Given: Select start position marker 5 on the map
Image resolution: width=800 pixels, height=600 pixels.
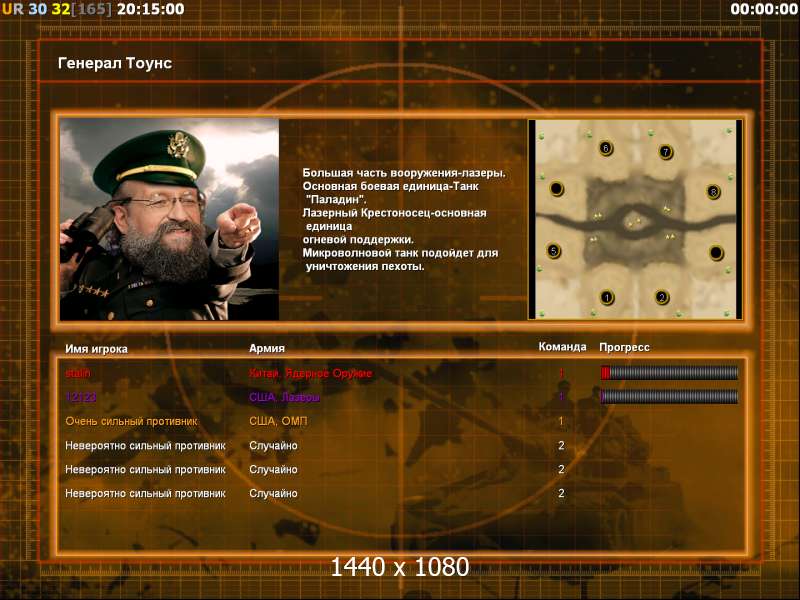Looking at the screenshot, I should (x=554, y=251).
